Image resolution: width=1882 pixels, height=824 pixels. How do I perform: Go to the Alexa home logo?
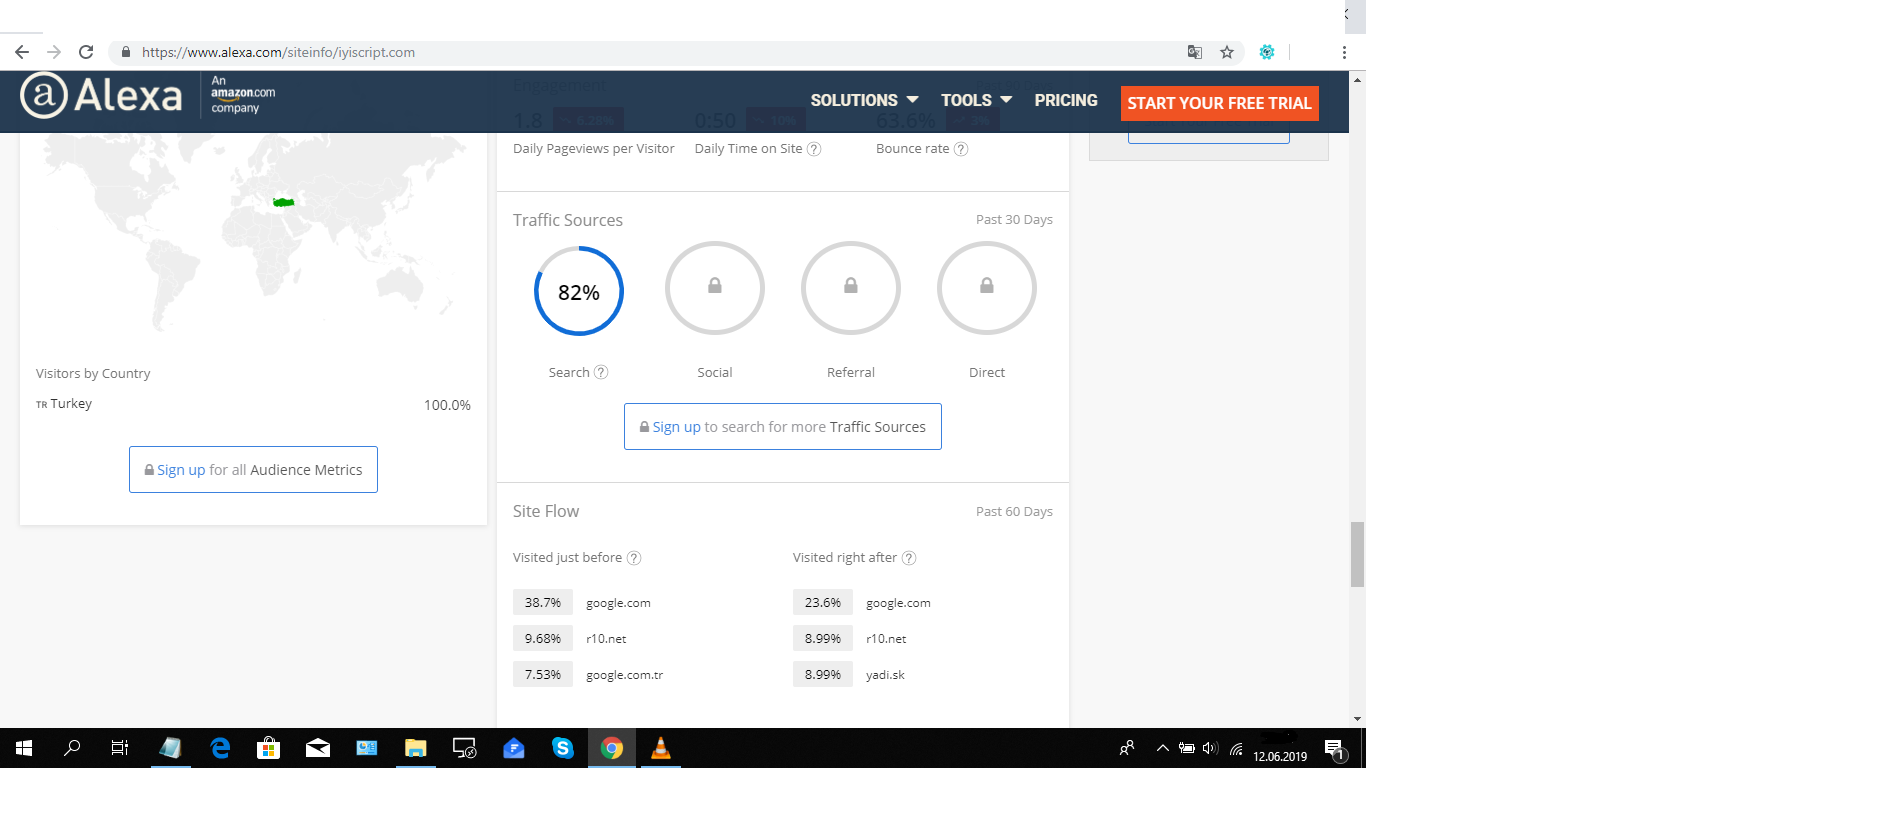[x=102, y=96]
